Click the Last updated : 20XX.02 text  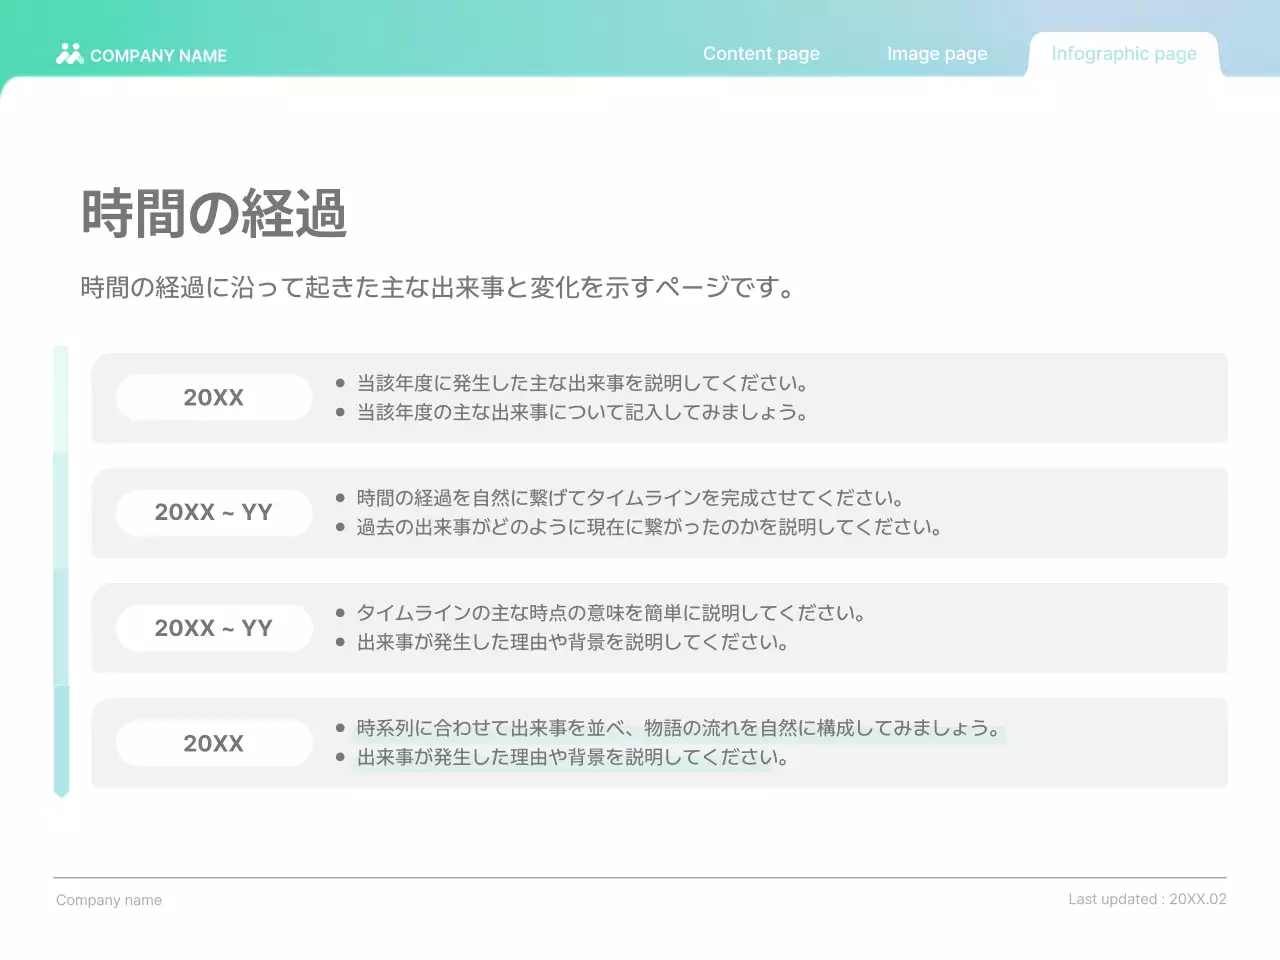[1147, 898]
